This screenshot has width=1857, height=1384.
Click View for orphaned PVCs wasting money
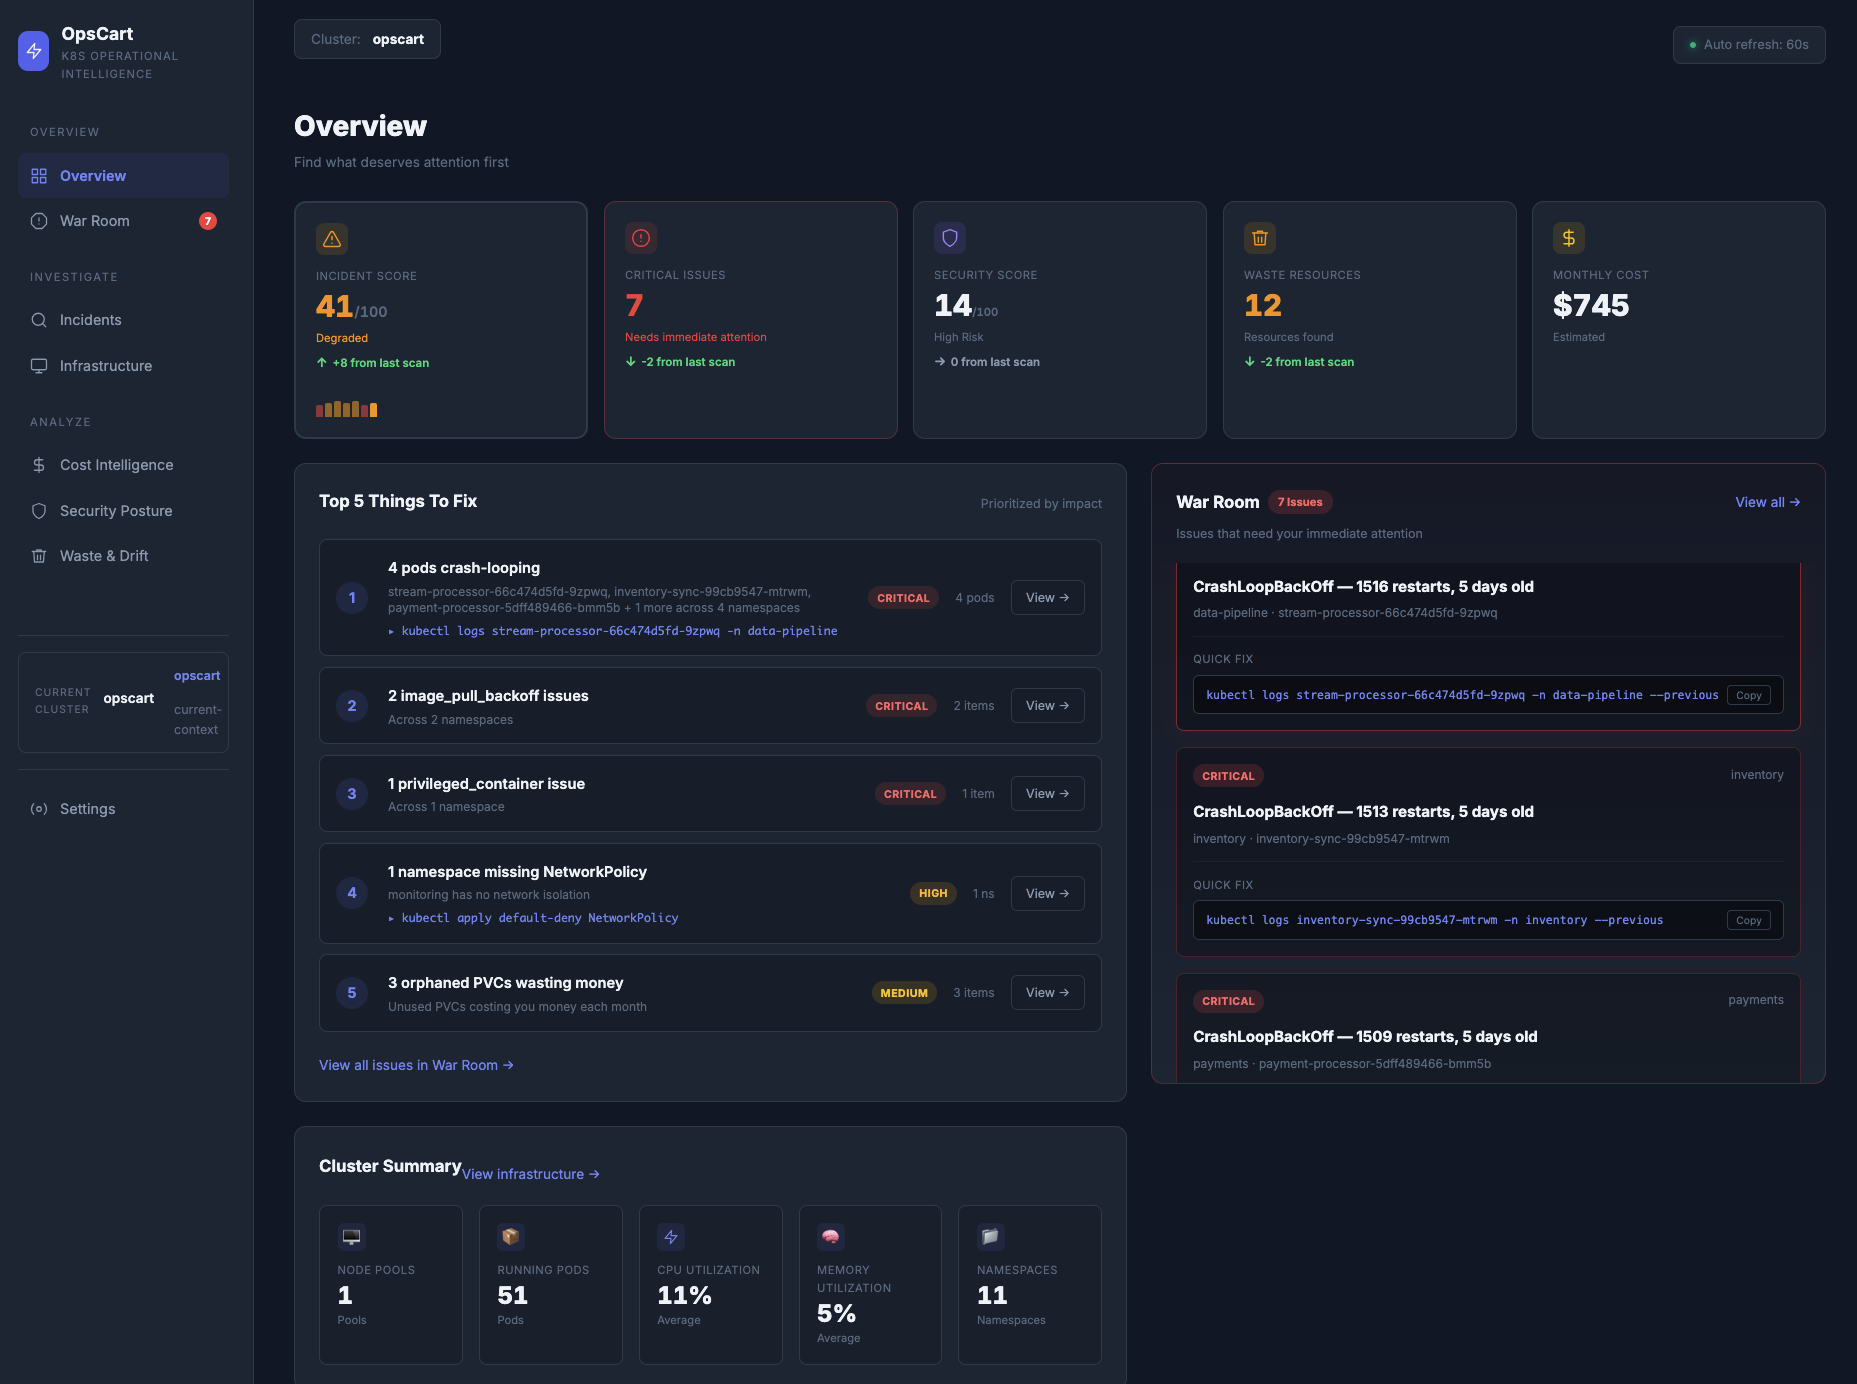pos(1047,993)
